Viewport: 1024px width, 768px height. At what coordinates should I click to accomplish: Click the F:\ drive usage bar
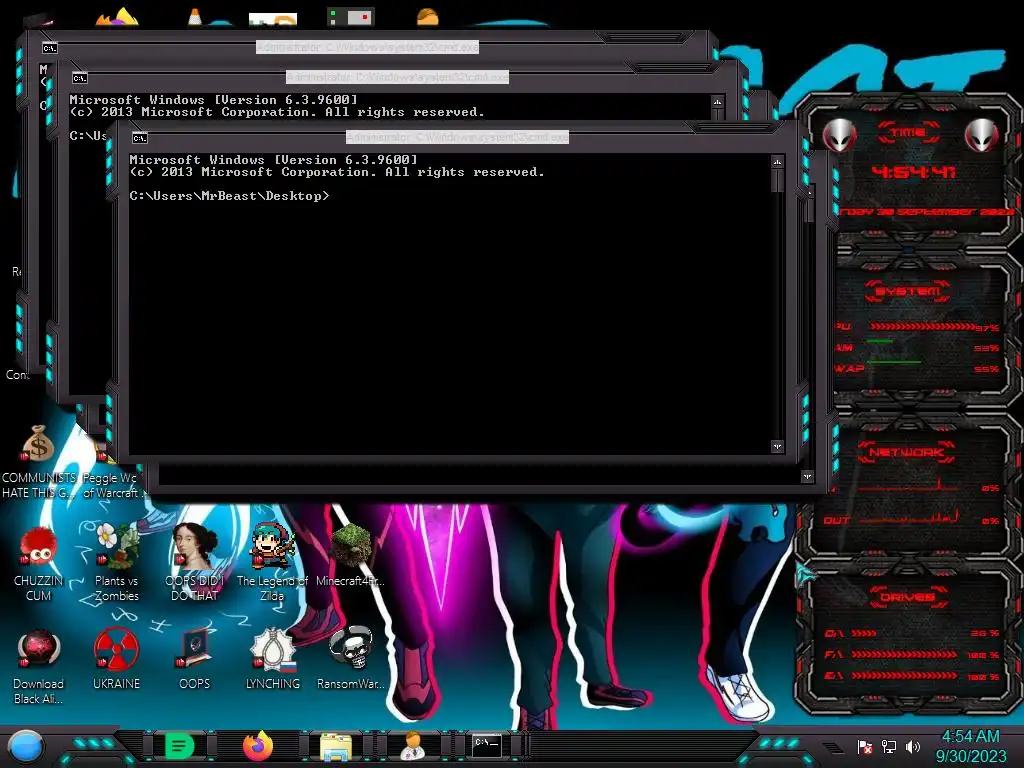pyautogui.click(x=904, y=654)
